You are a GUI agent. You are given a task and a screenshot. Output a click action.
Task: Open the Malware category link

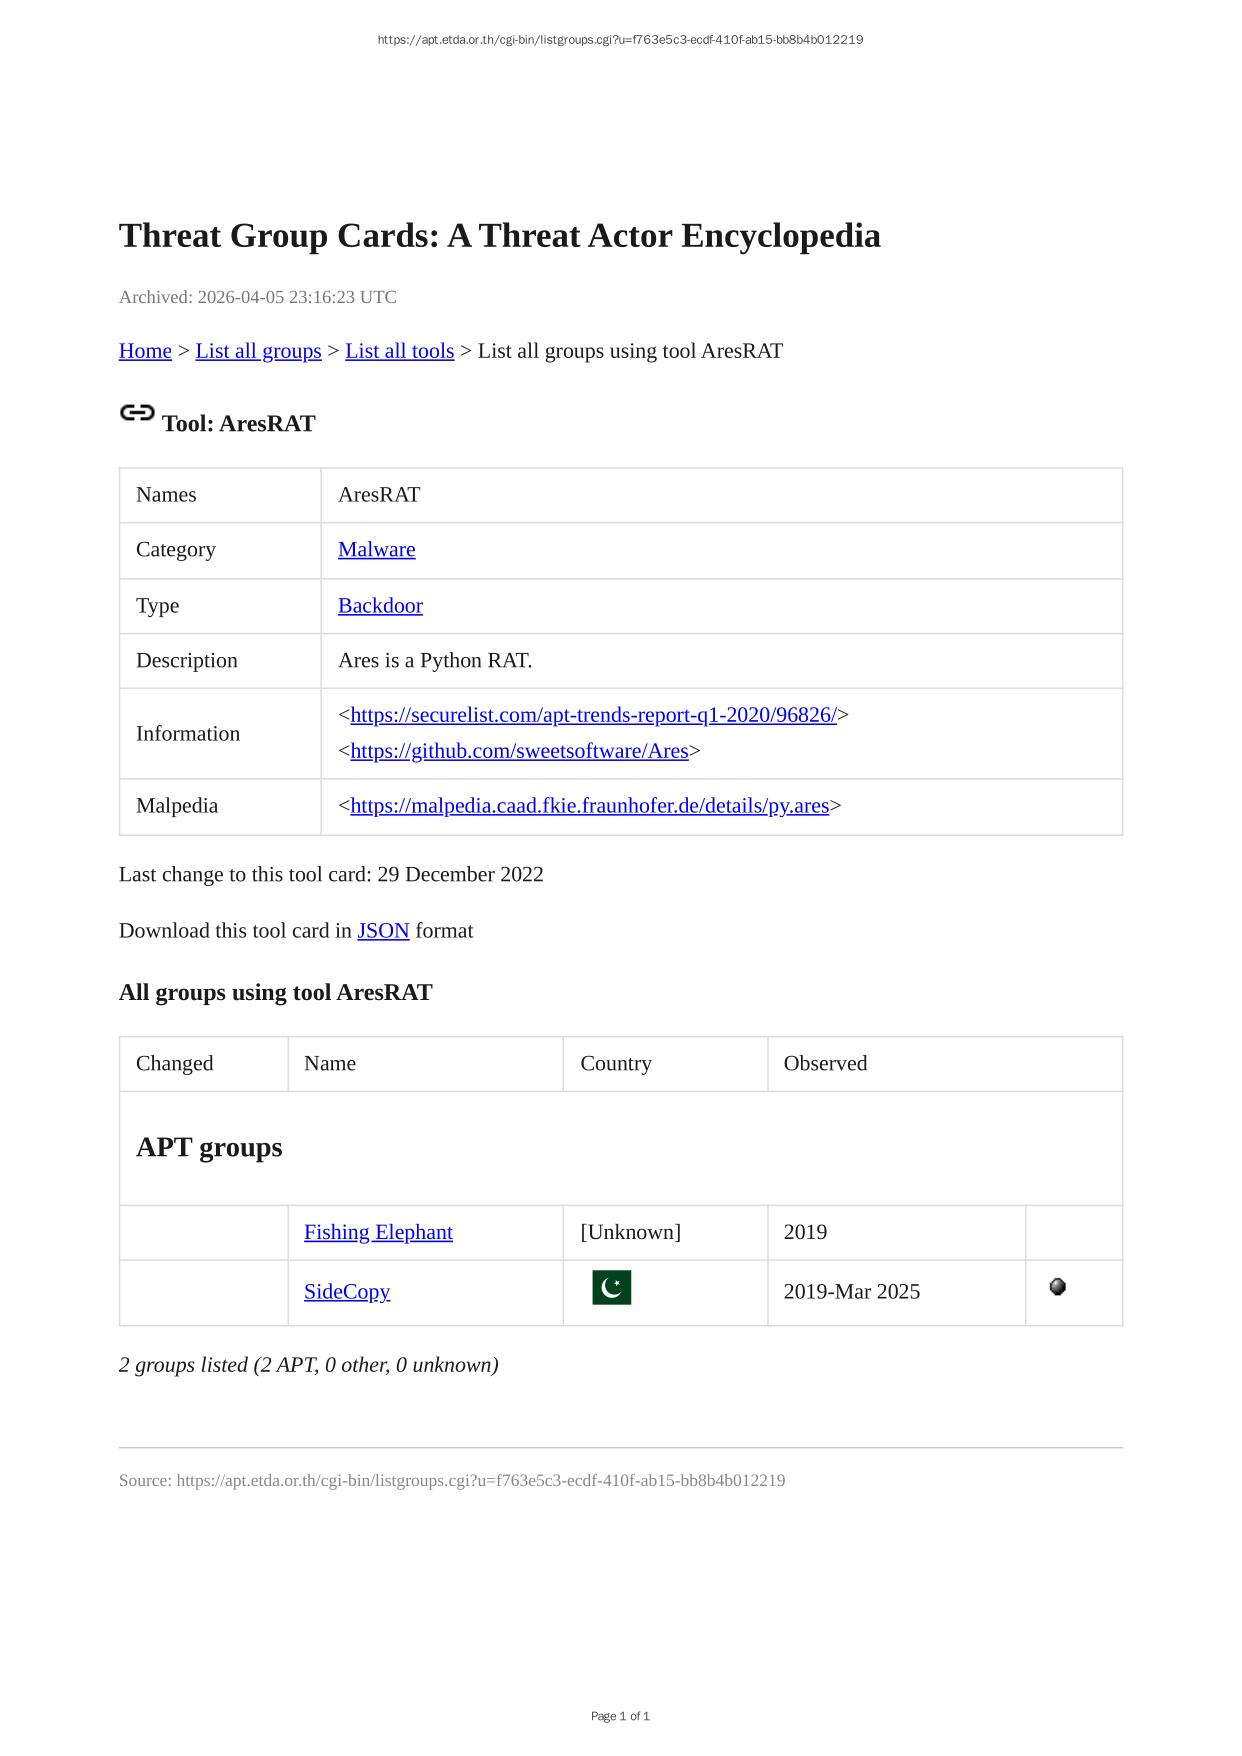coord(376,550)
